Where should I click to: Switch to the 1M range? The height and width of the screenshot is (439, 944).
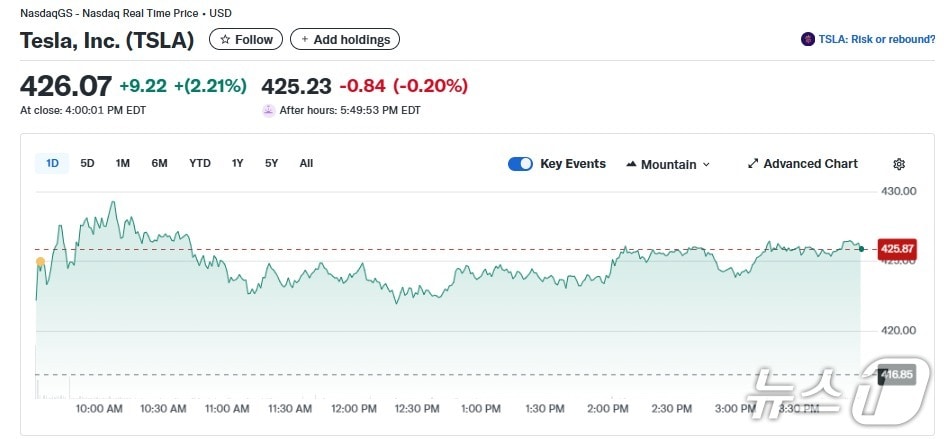[x=122, y=163]
